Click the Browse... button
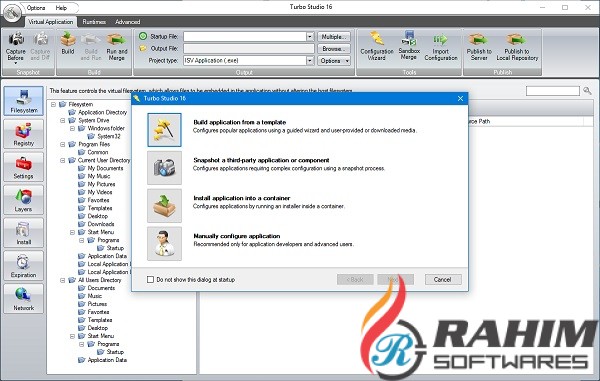600x381 pixels. point(334,49)
